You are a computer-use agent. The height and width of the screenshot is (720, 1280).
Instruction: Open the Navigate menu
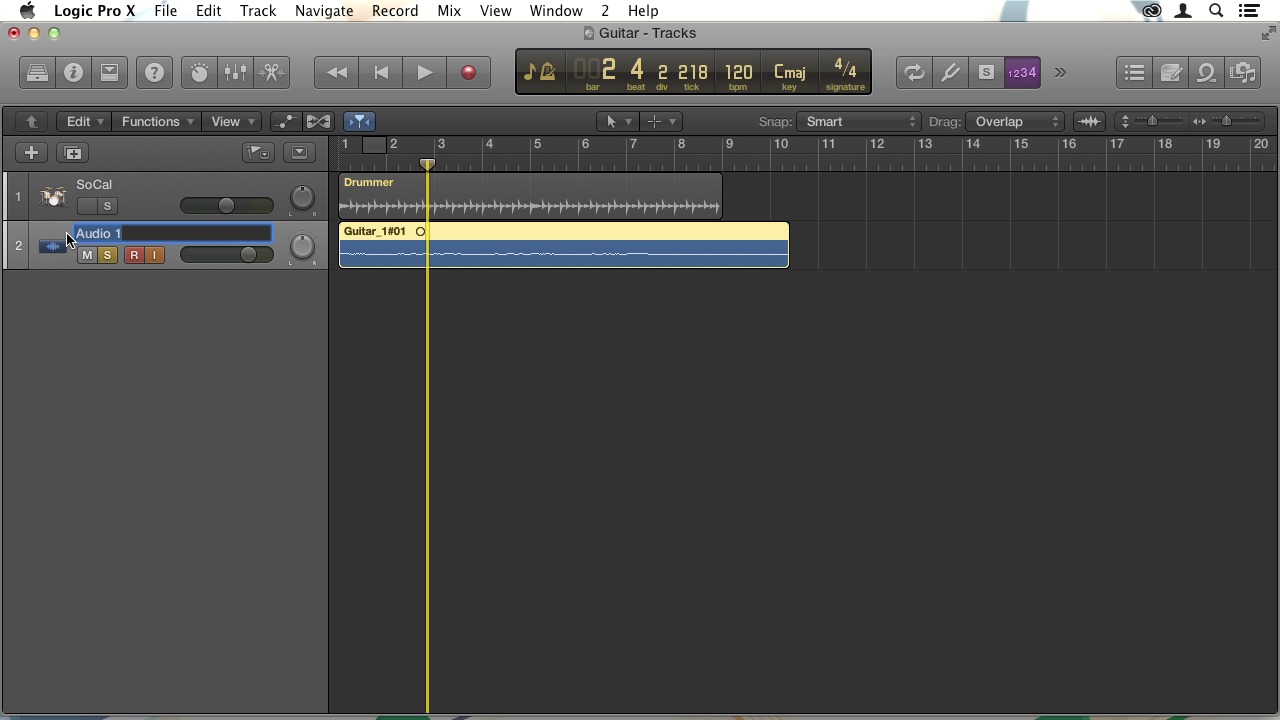pyautogui.click(x=324, y=11)
